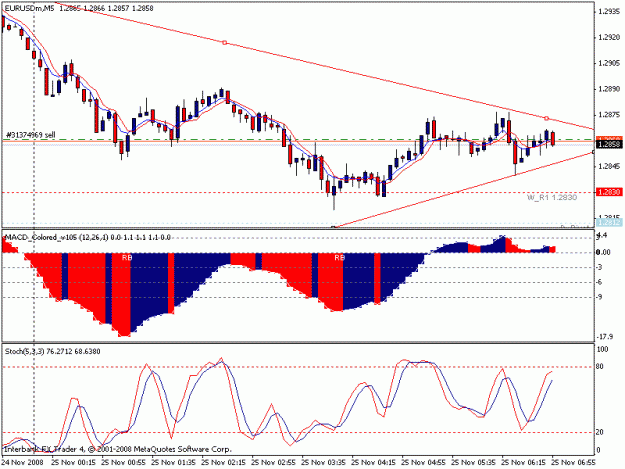Click the 25 Nov 04:15 time label
Image resolution: width=625 pixels, height=469 pixels.
(x=373, y=463)
